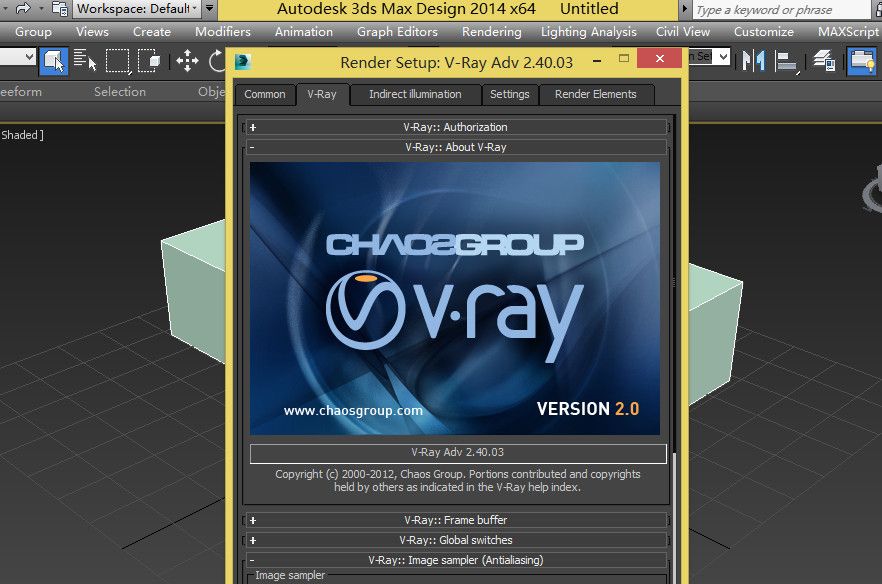Open the MAXScript menu
882x584 pixels.
point(848,32)
